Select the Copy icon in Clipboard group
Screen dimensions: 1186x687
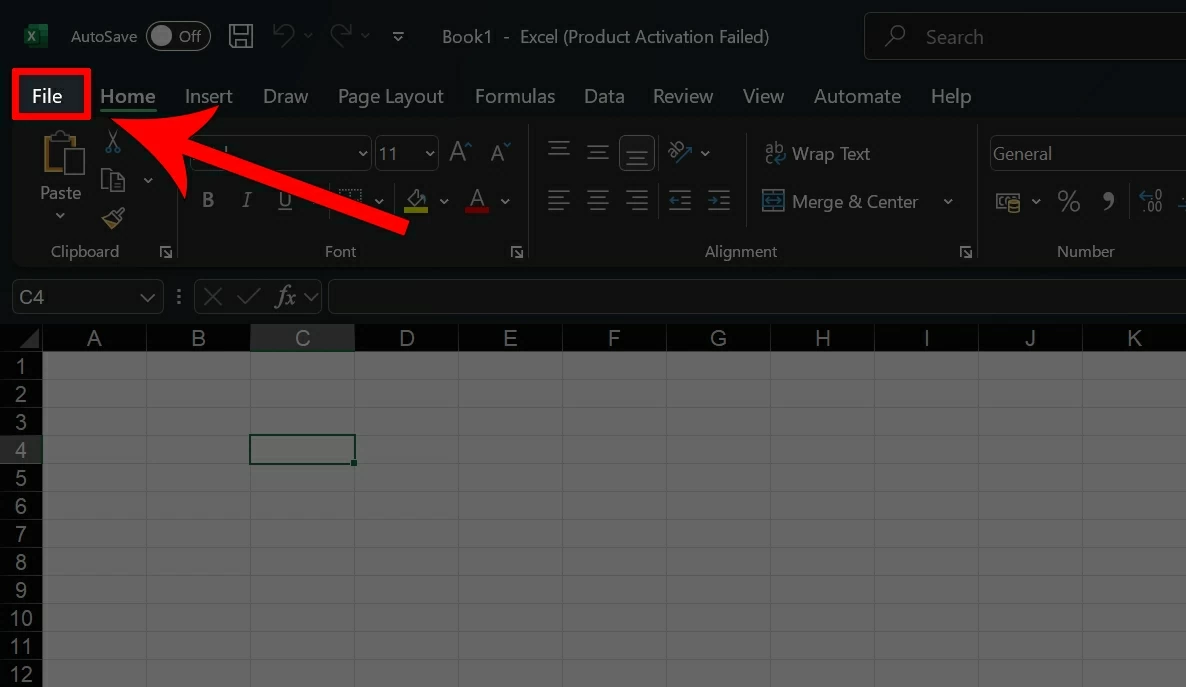click(x=113, y=180)
